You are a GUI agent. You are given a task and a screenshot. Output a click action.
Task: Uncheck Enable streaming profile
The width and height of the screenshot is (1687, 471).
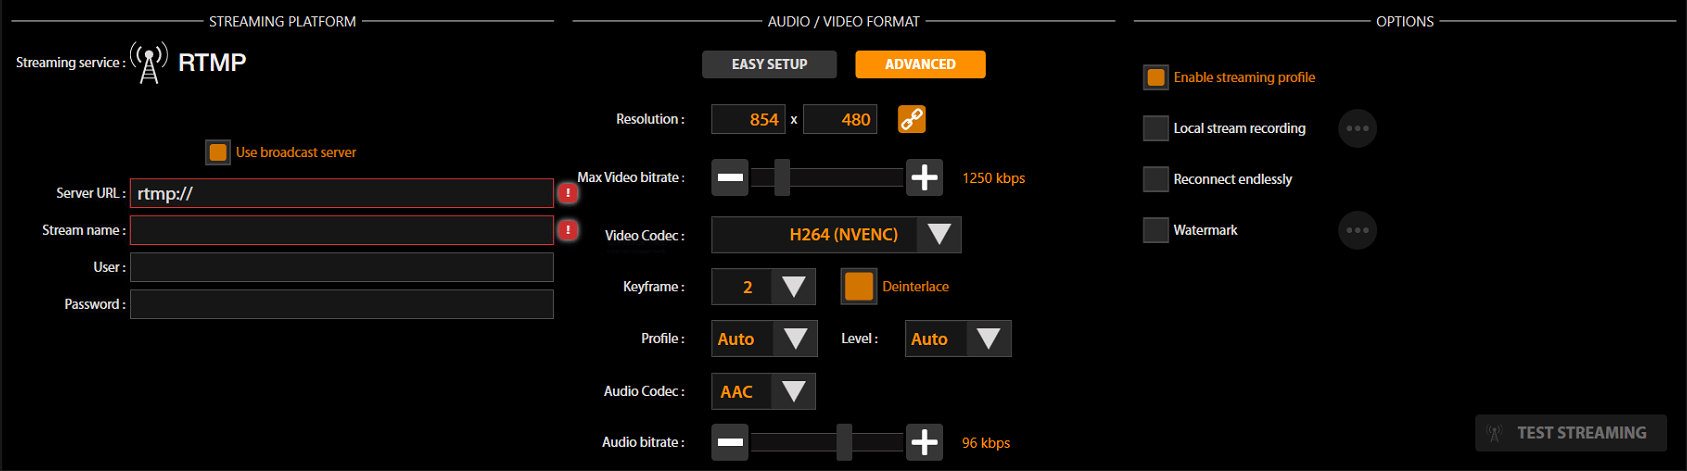pos(1156,77)
